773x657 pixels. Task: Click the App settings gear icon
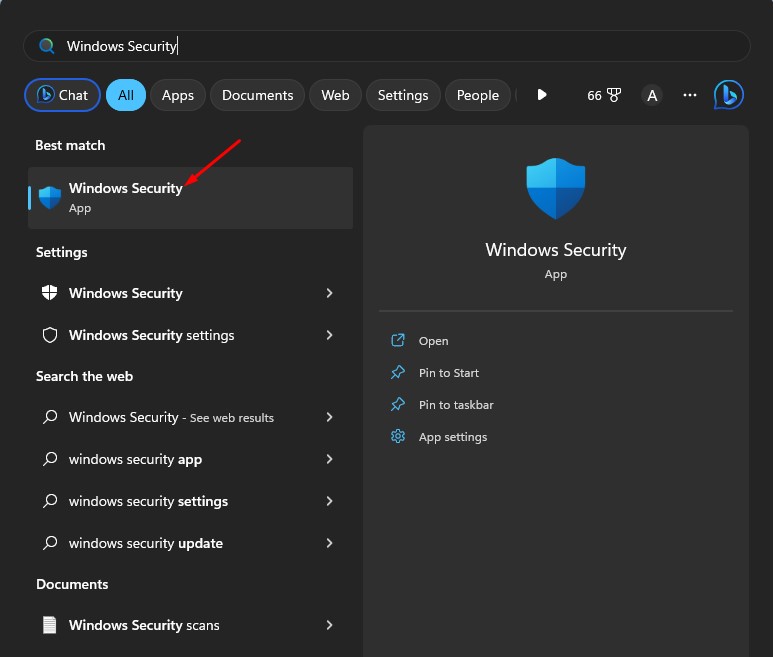pyautogui.click(x=398, y=437)
